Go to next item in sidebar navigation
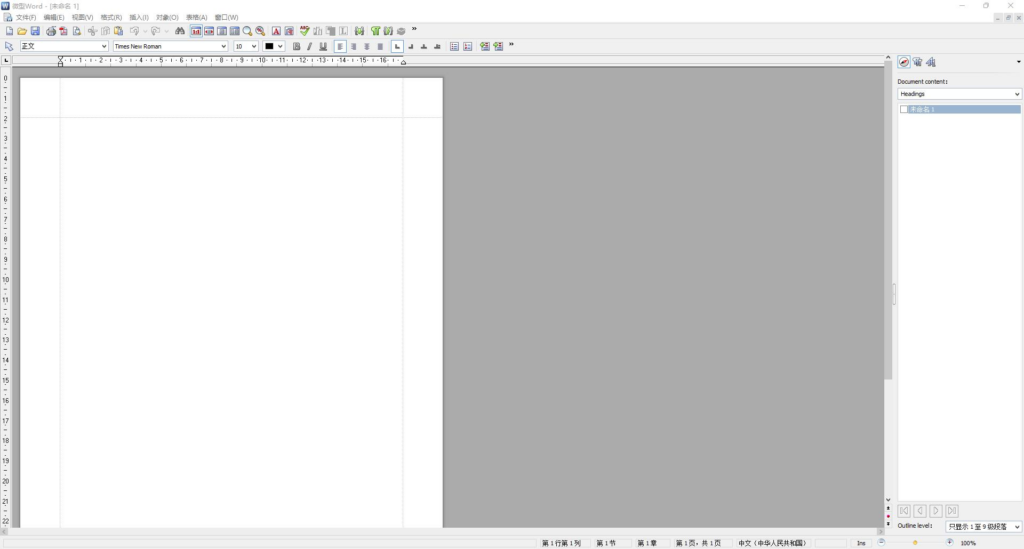This screenshot has width=1024, height=549. (936, 511)
